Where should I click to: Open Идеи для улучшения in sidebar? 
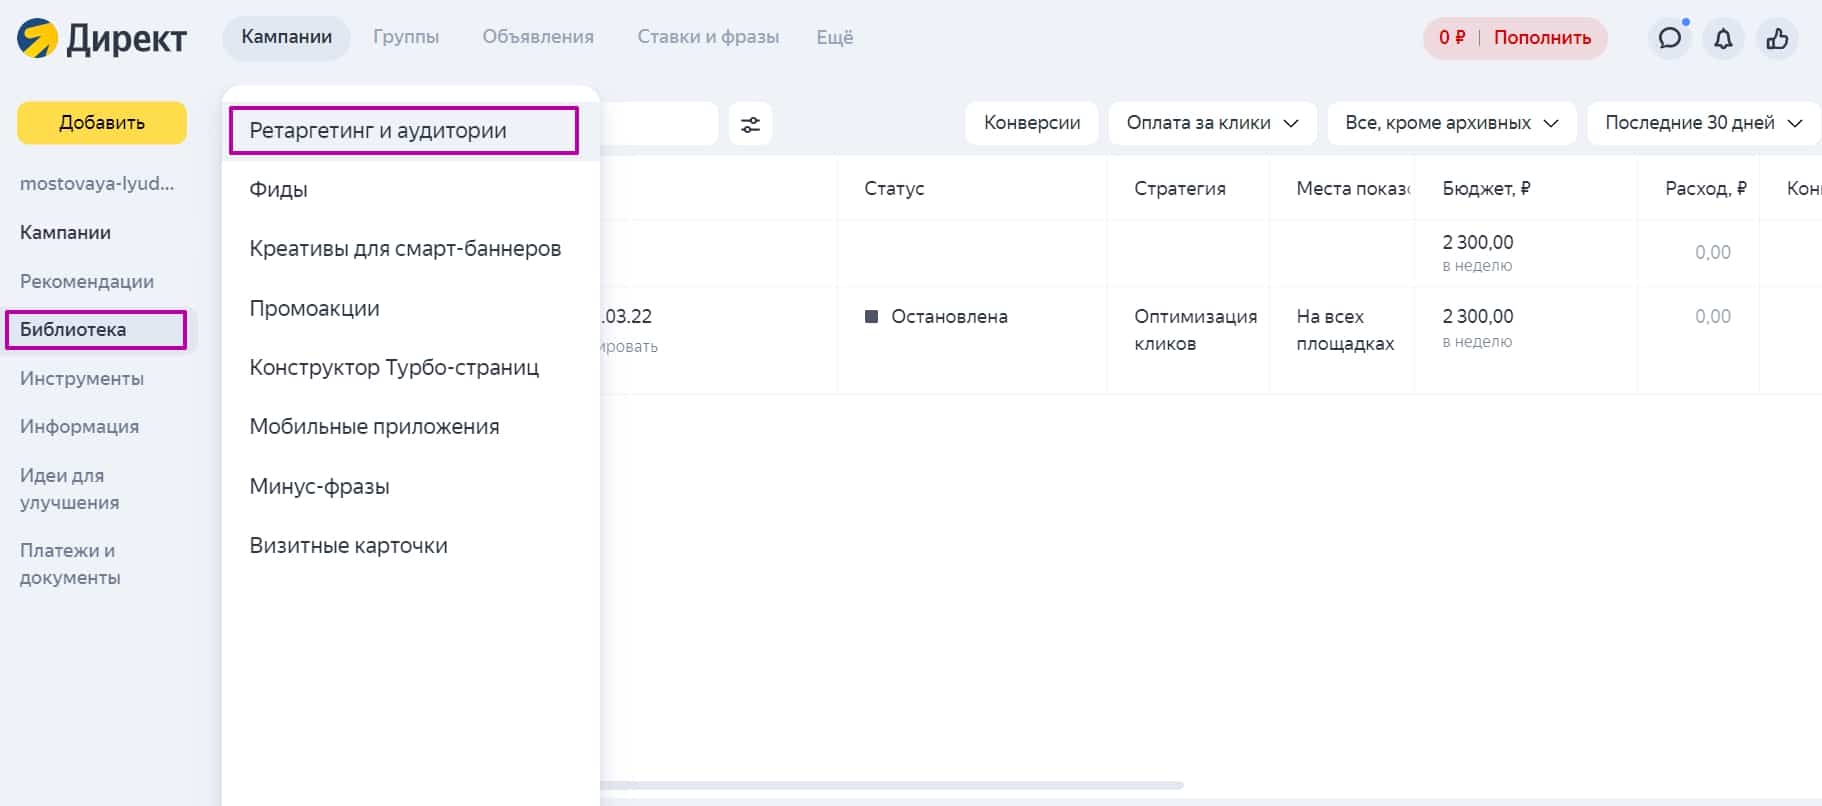[x=69, y=489]
